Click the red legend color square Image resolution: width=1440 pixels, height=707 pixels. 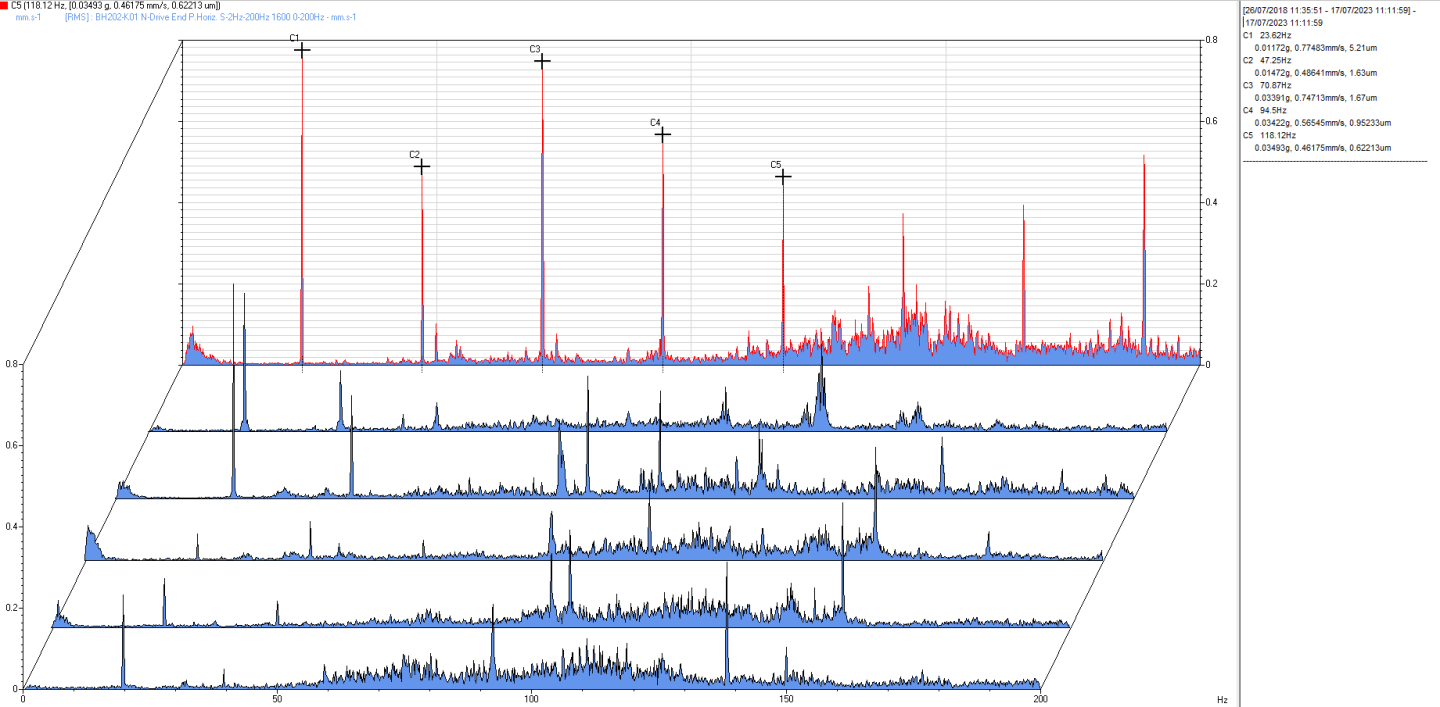[4, 5]
